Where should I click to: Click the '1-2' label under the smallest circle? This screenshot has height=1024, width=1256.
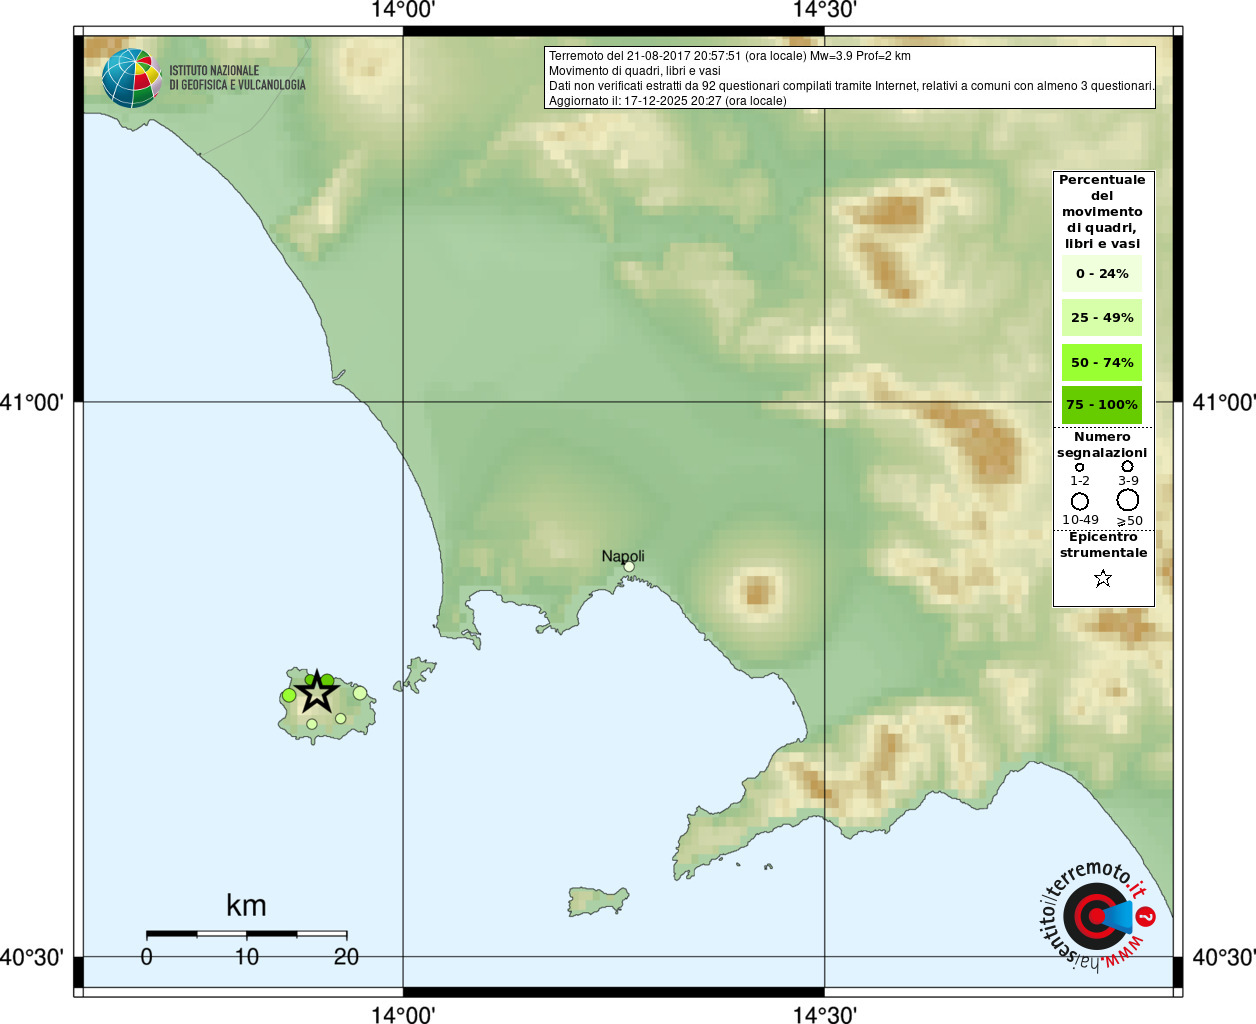click(x=1080, y=481)
